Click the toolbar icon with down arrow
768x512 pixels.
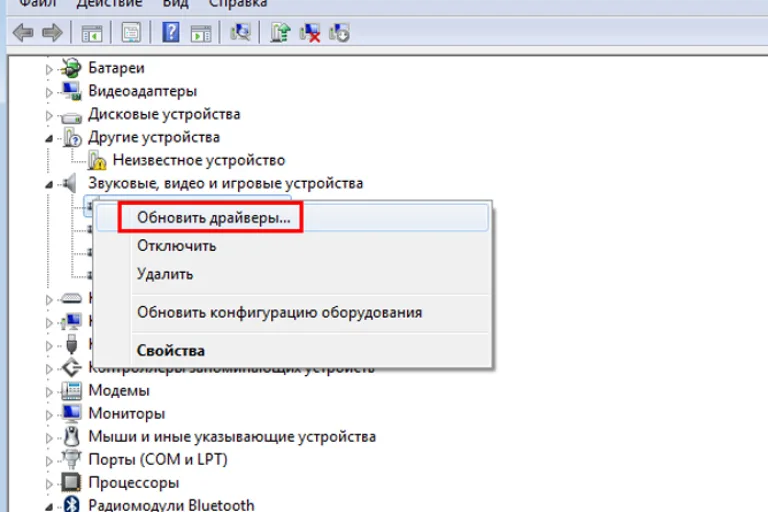click(x=339, y=33)
